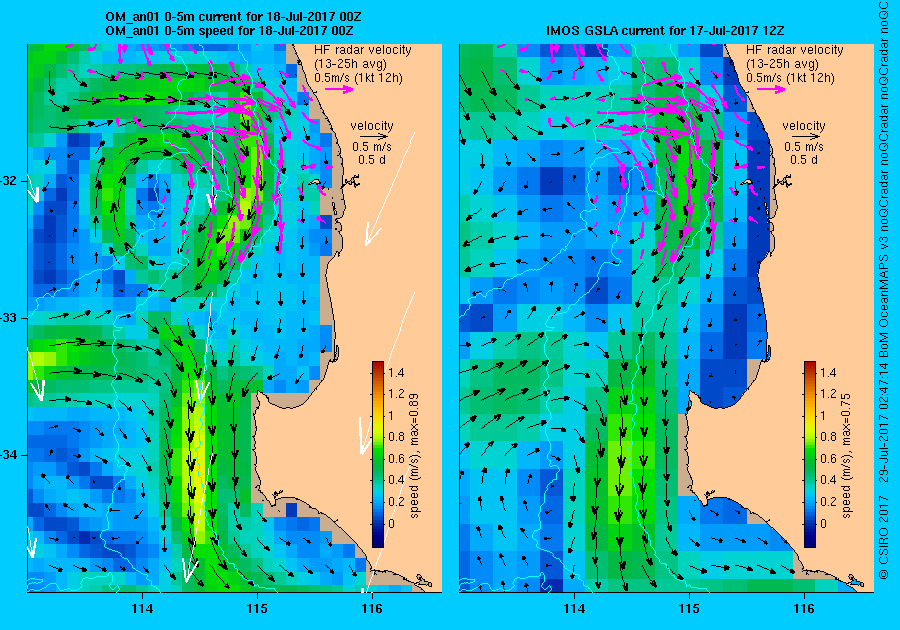900x630 pixels.
Task: Click magenta radar reference arrow on right map legend
Action: pos(771,89)
